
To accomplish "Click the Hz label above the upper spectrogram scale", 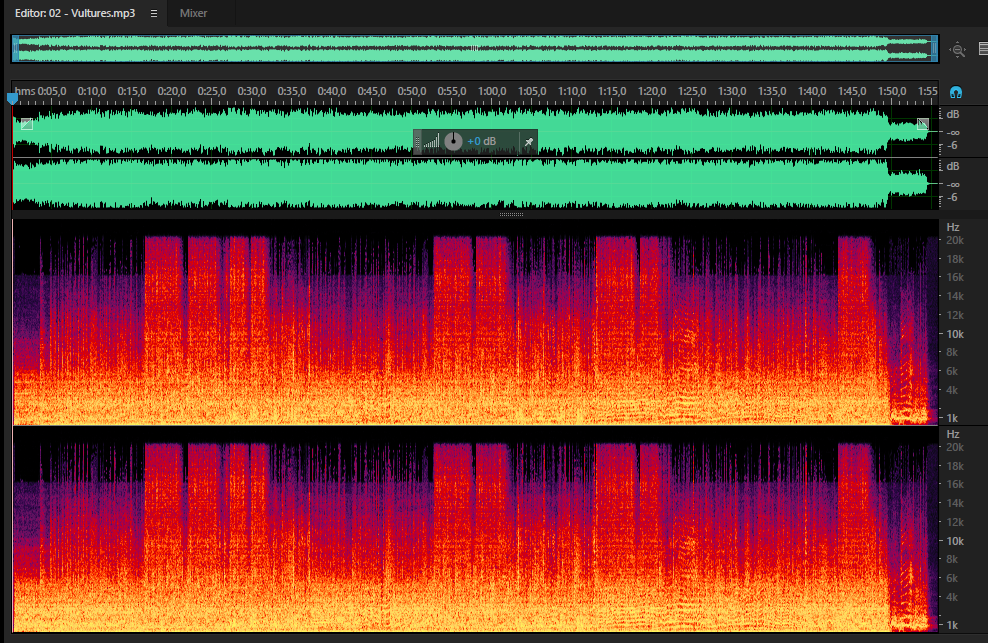I will tap(953, 227).
